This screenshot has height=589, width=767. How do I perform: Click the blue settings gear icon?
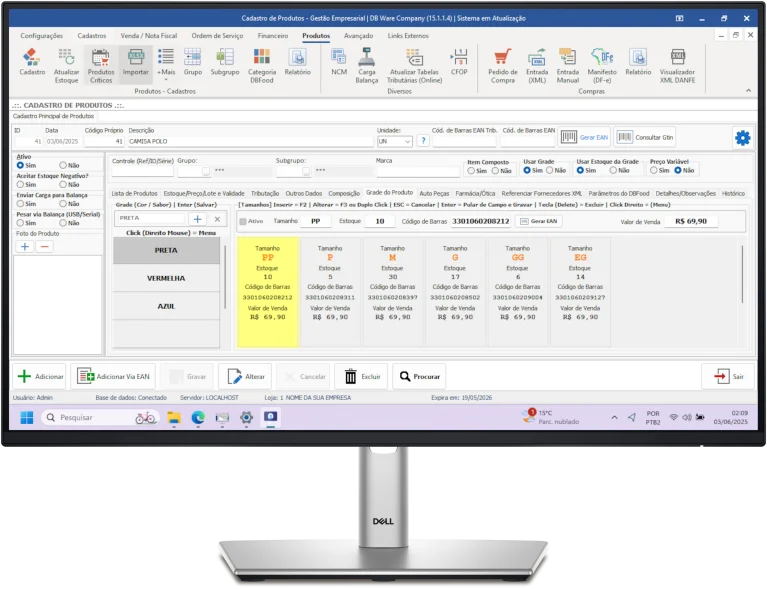coord(742,138)
